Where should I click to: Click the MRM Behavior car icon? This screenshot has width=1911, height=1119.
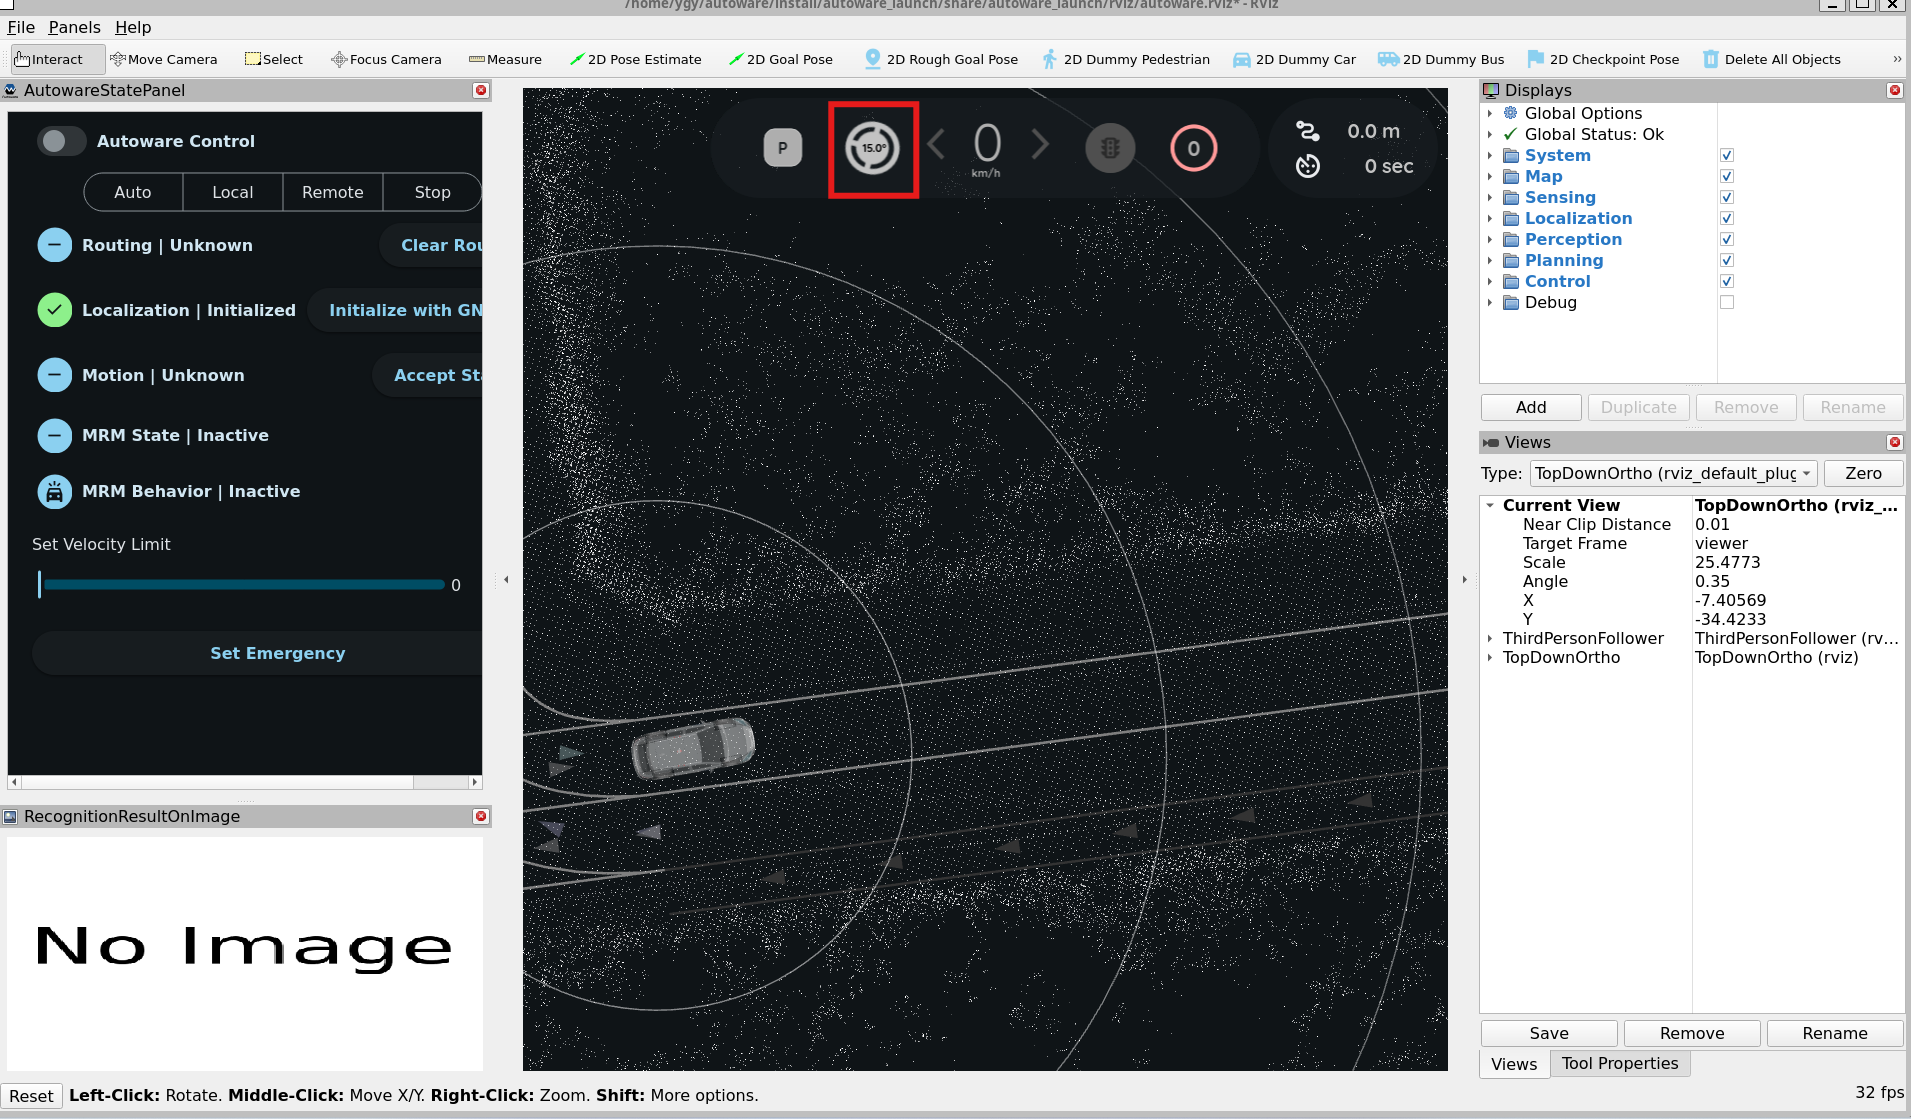point(55,491)
